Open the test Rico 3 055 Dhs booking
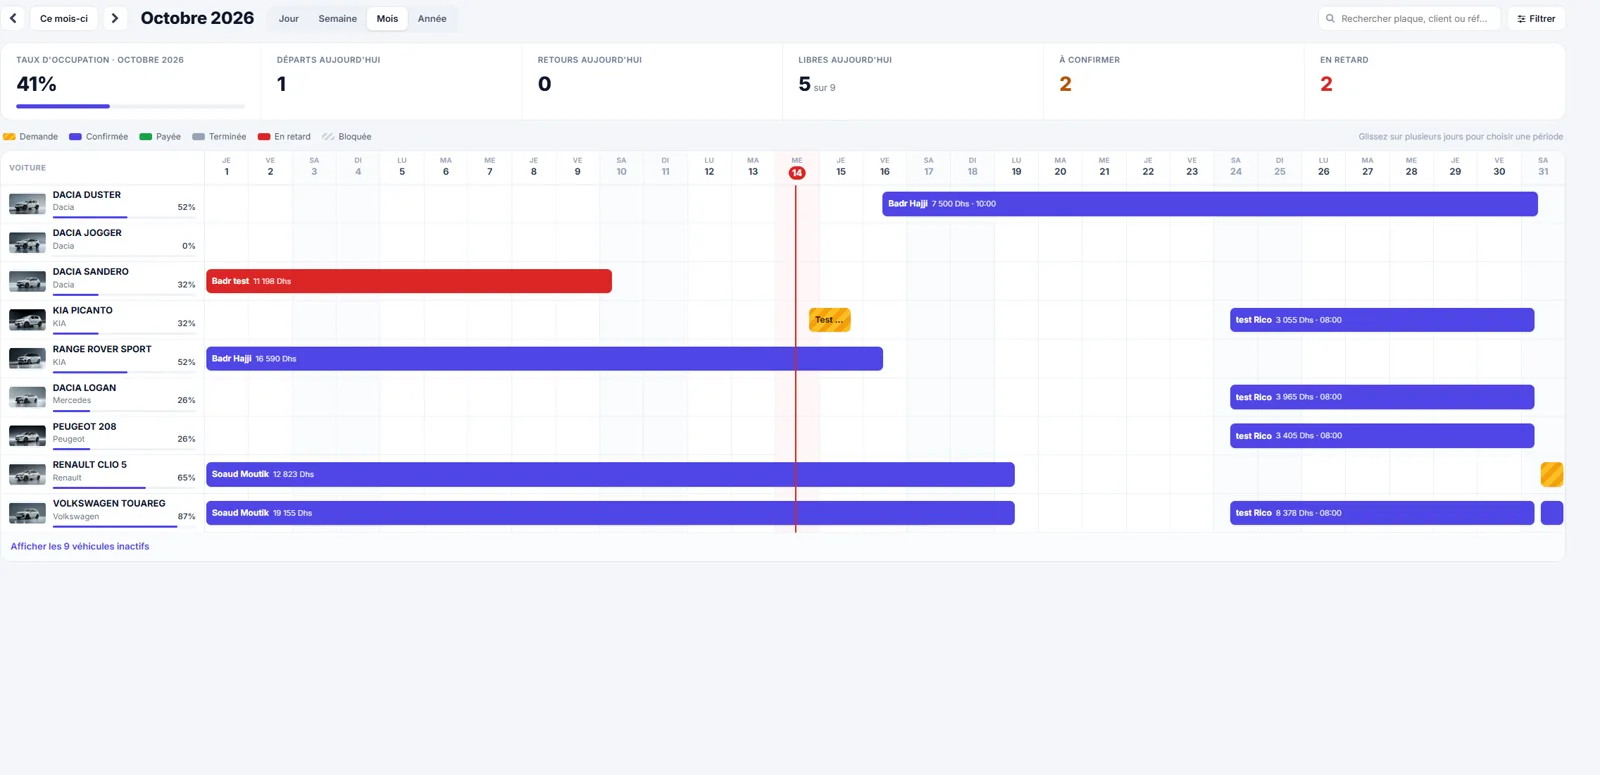This screenshot has height=775, width=1600. [x=1382, y=320]
